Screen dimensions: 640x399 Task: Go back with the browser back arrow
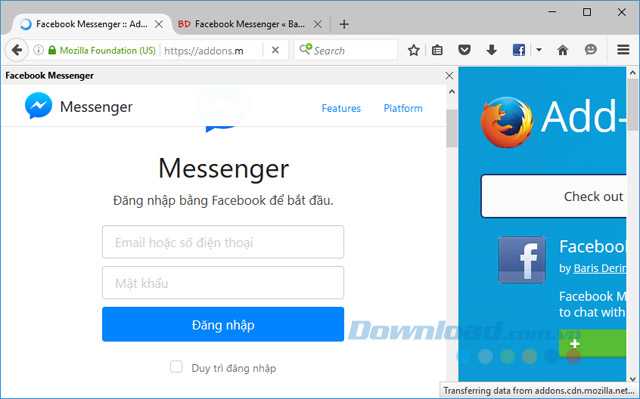pos(17,50)
